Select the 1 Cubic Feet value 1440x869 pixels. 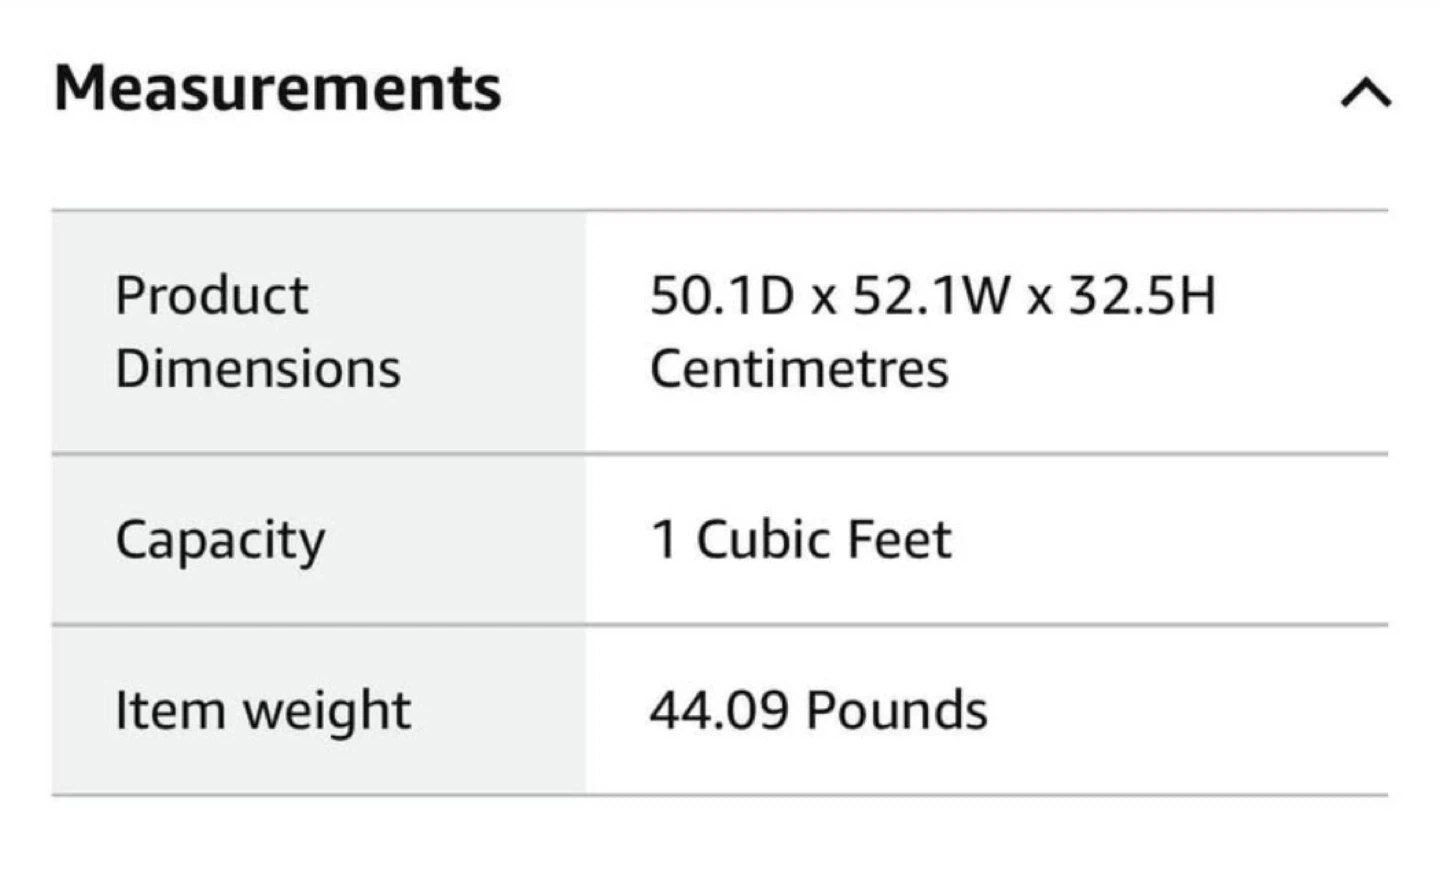[801, 540]
